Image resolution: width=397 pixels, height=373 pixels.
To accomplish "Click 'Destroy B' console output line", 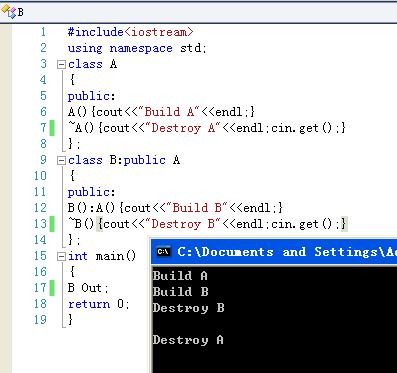I will click(188, 308).
